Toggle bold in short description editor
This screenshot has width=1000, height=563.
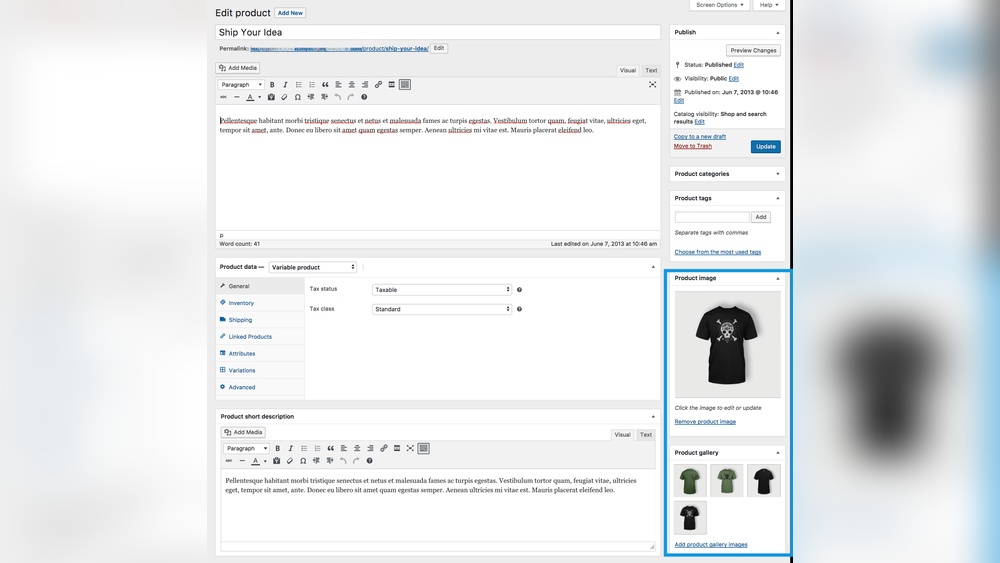pos(277,448)
